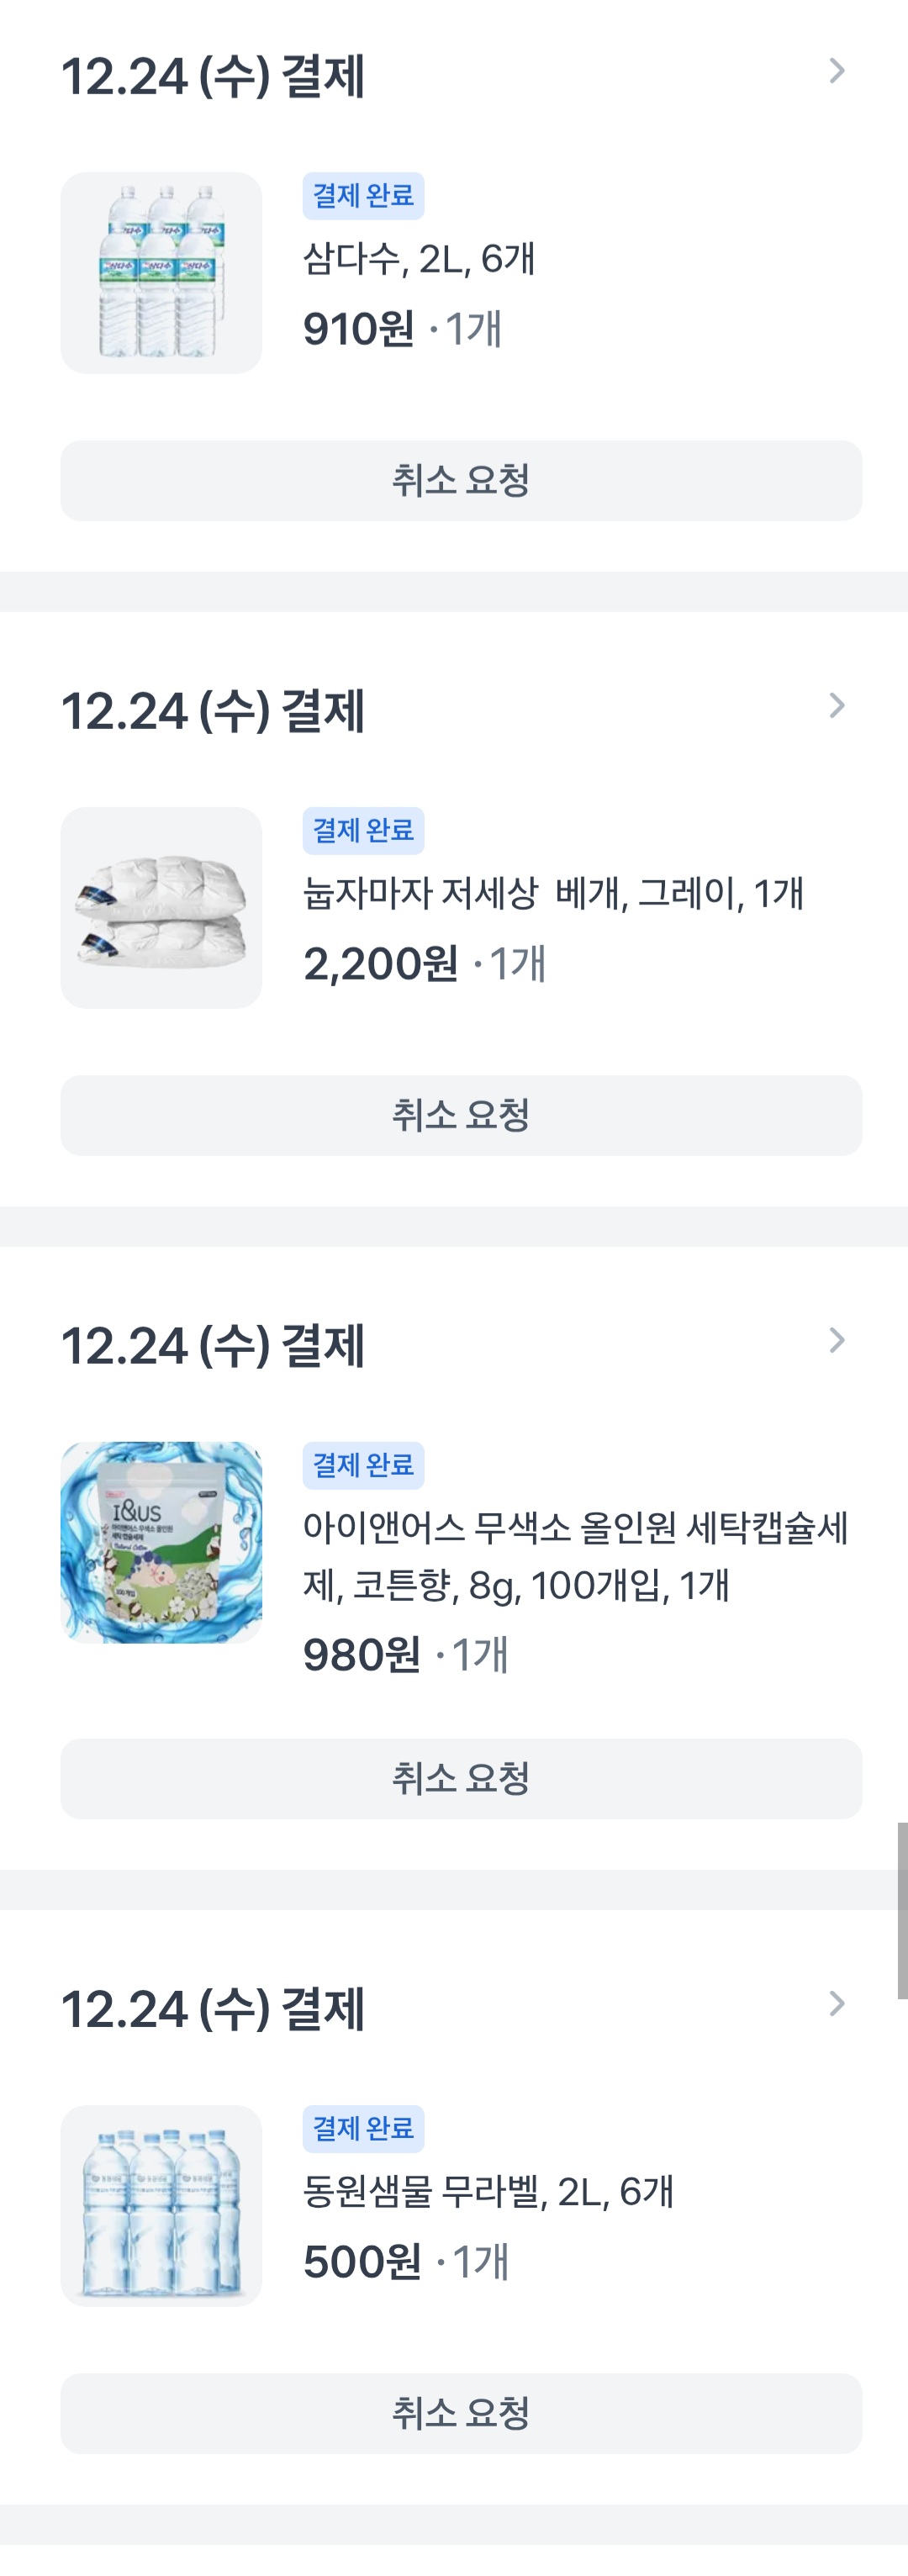Tap the white pillow product image
This screenshot has width=908, height=2576.
point(161,908)
